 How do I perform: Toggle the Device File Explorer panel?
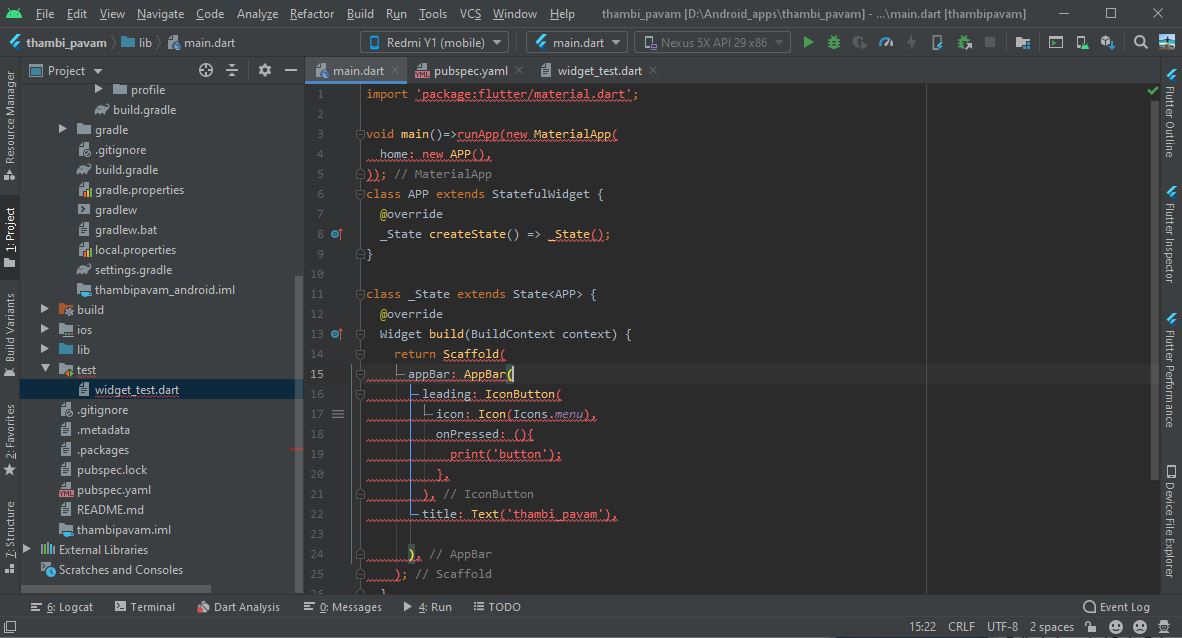coord(1171,522)
